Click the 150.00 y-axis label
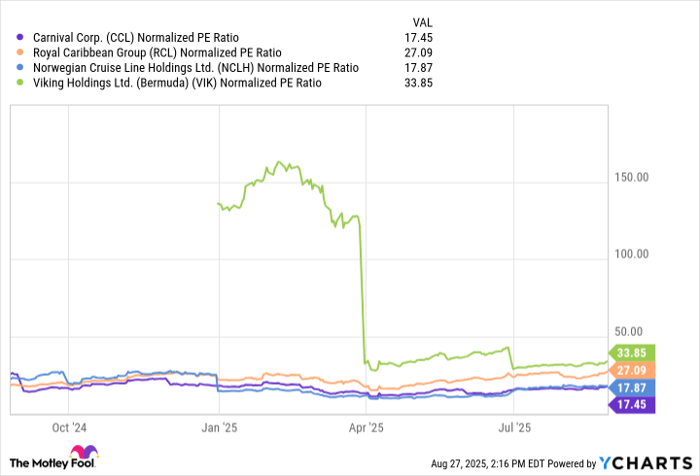The image size is (700, 476). [x=631, y=178]
